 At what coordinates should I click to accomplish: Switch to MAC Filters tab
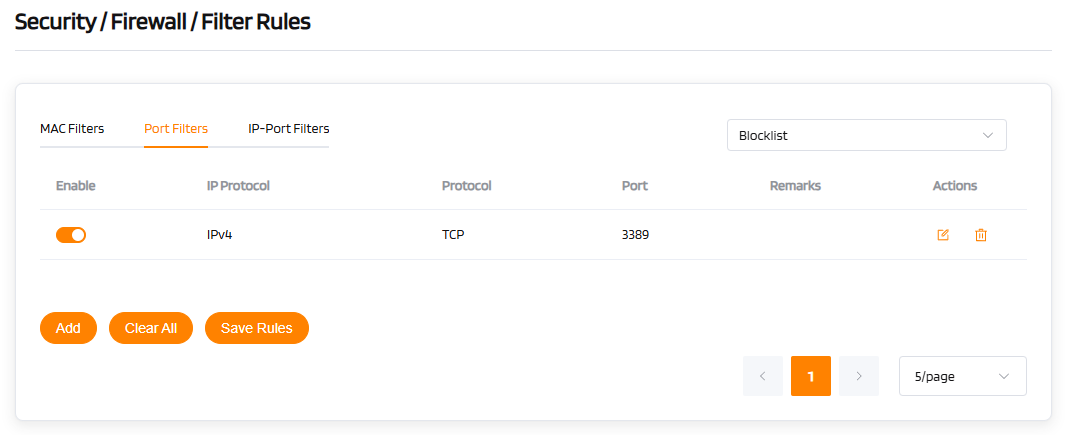pyautogui.click(x=72, y=128)
